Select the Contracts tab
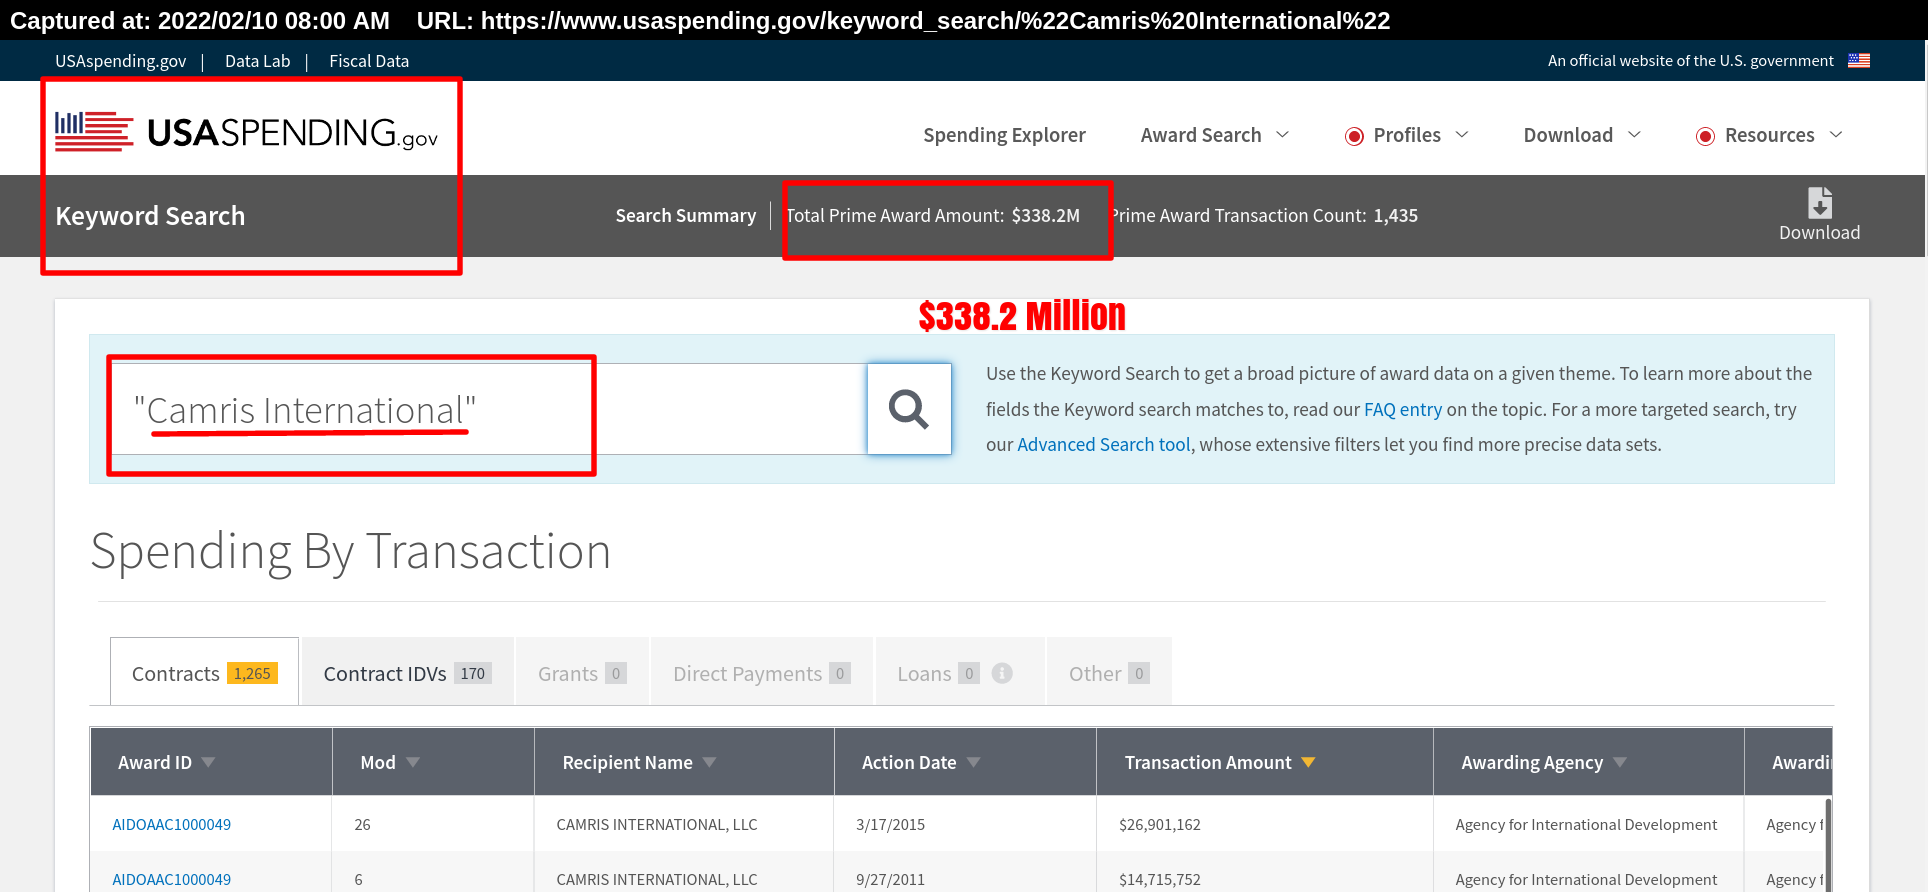Image resolution: width=1928 pixels, height=892 pixels. (x=204, y=672)
